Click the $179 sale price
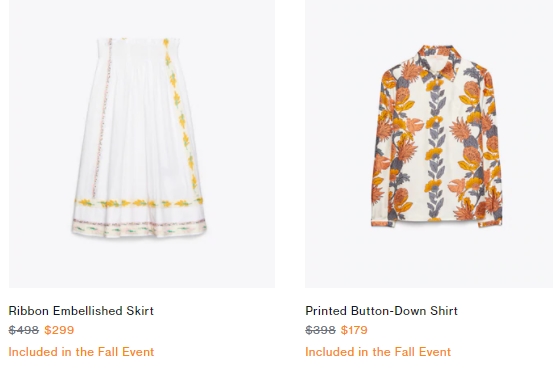 (x=354, y=330)
